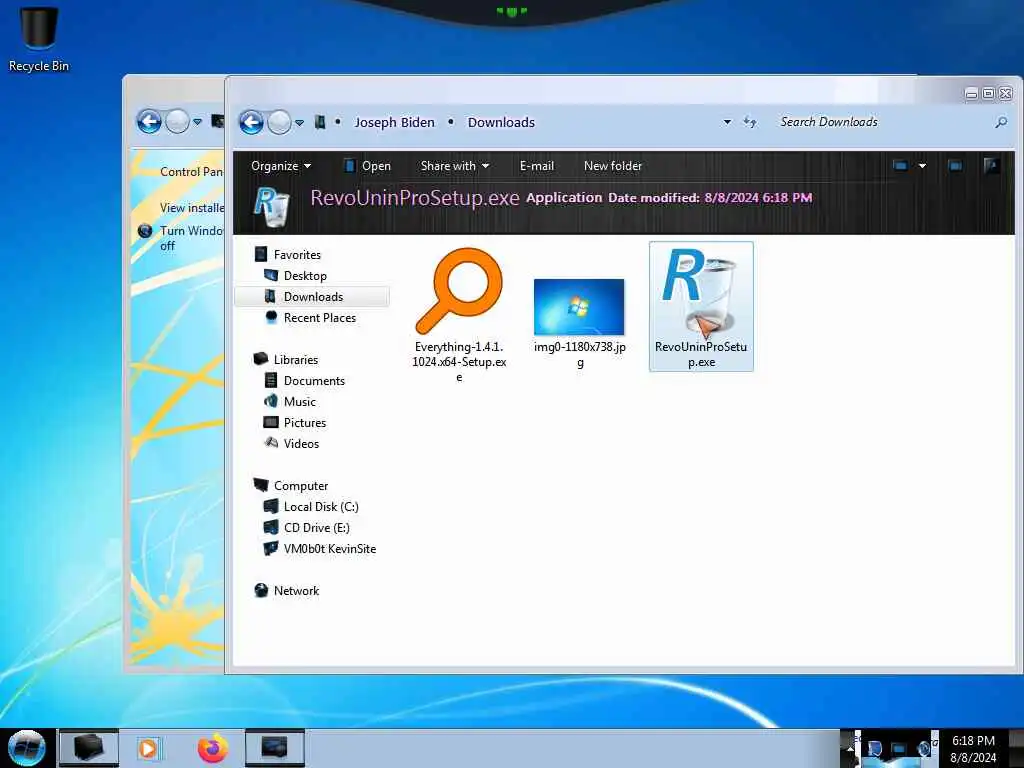Select Everything-1.4.1.1024.x64-Setup.exe file

[459, 315]
